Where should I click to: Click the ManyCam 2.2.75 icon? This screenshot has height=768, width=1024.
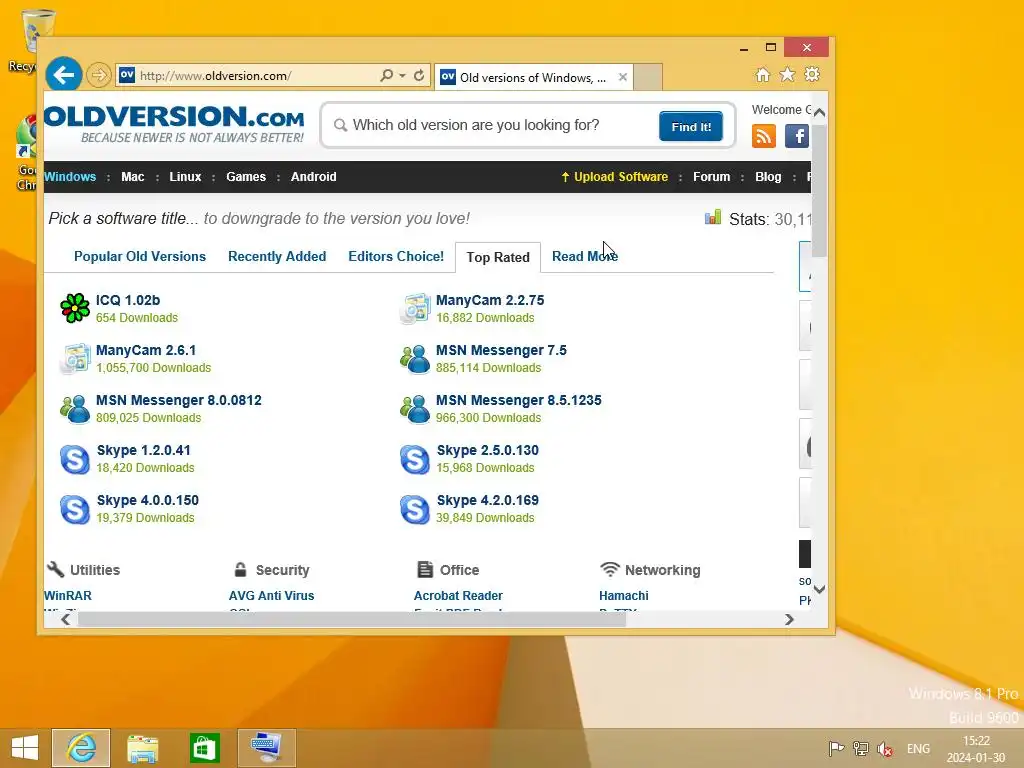click(x=415, y=308)
